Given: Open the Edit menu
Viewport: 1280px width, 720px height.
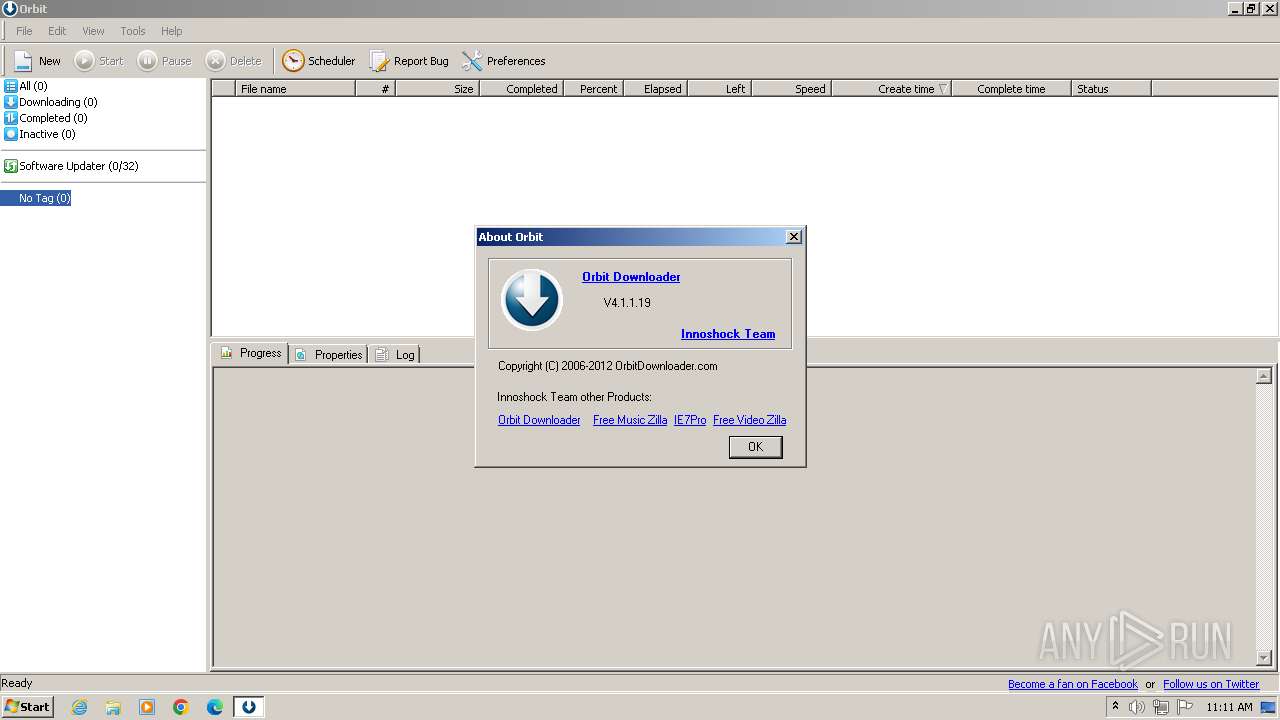Looking at the screenshot, I should 57,31.
